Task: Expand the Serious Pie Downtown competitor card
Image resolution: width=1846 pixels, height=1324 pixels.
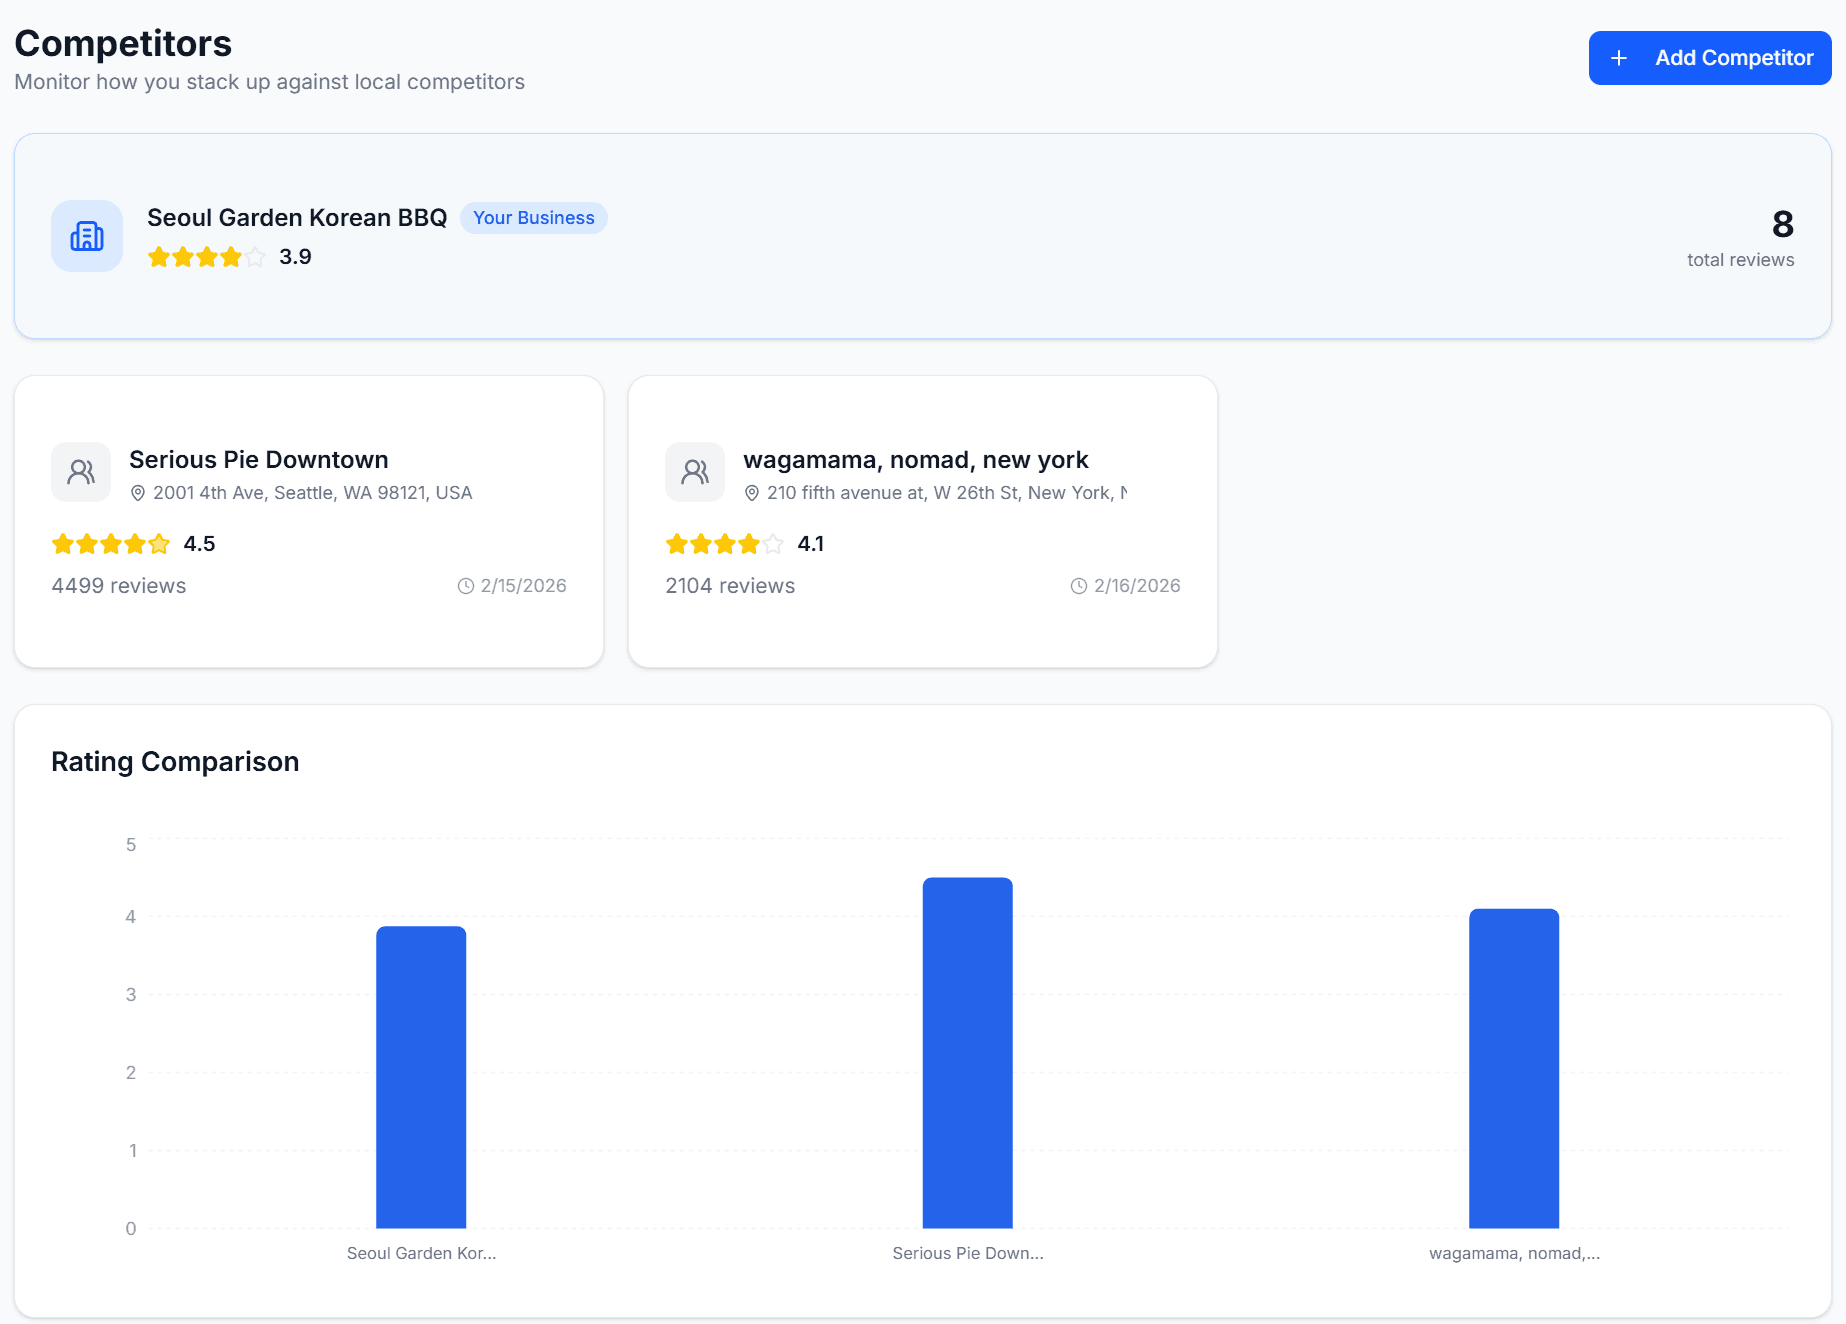Action: [x=308, y=520]
